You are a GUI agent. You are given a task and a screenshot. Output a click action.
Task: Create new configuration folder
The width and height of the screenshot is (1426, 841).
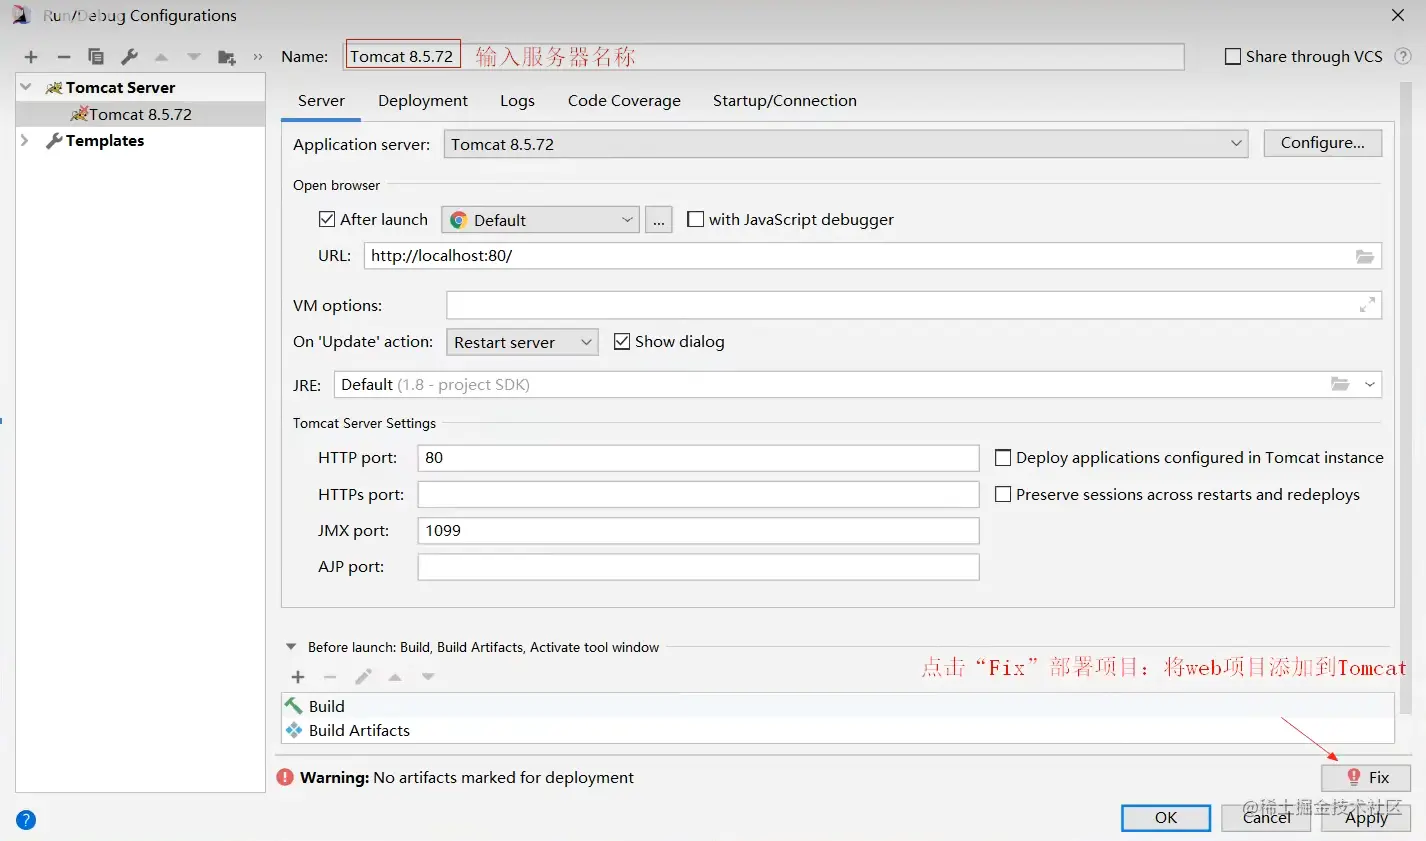click(227, 57)
